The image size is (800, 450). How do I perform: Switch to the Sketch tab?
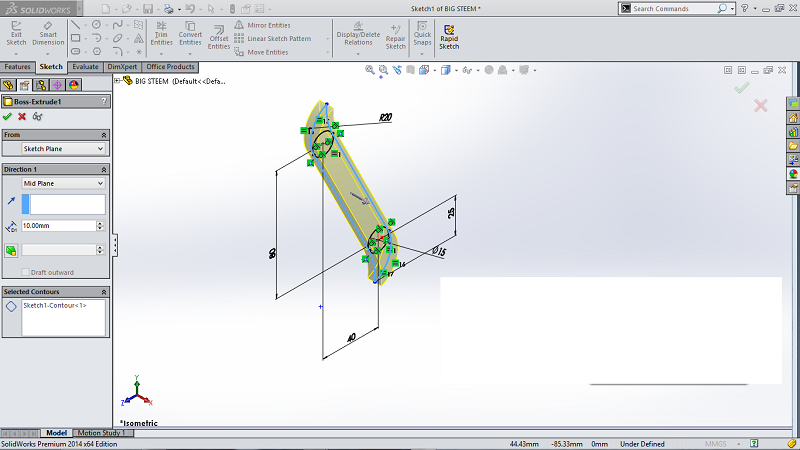51,67
